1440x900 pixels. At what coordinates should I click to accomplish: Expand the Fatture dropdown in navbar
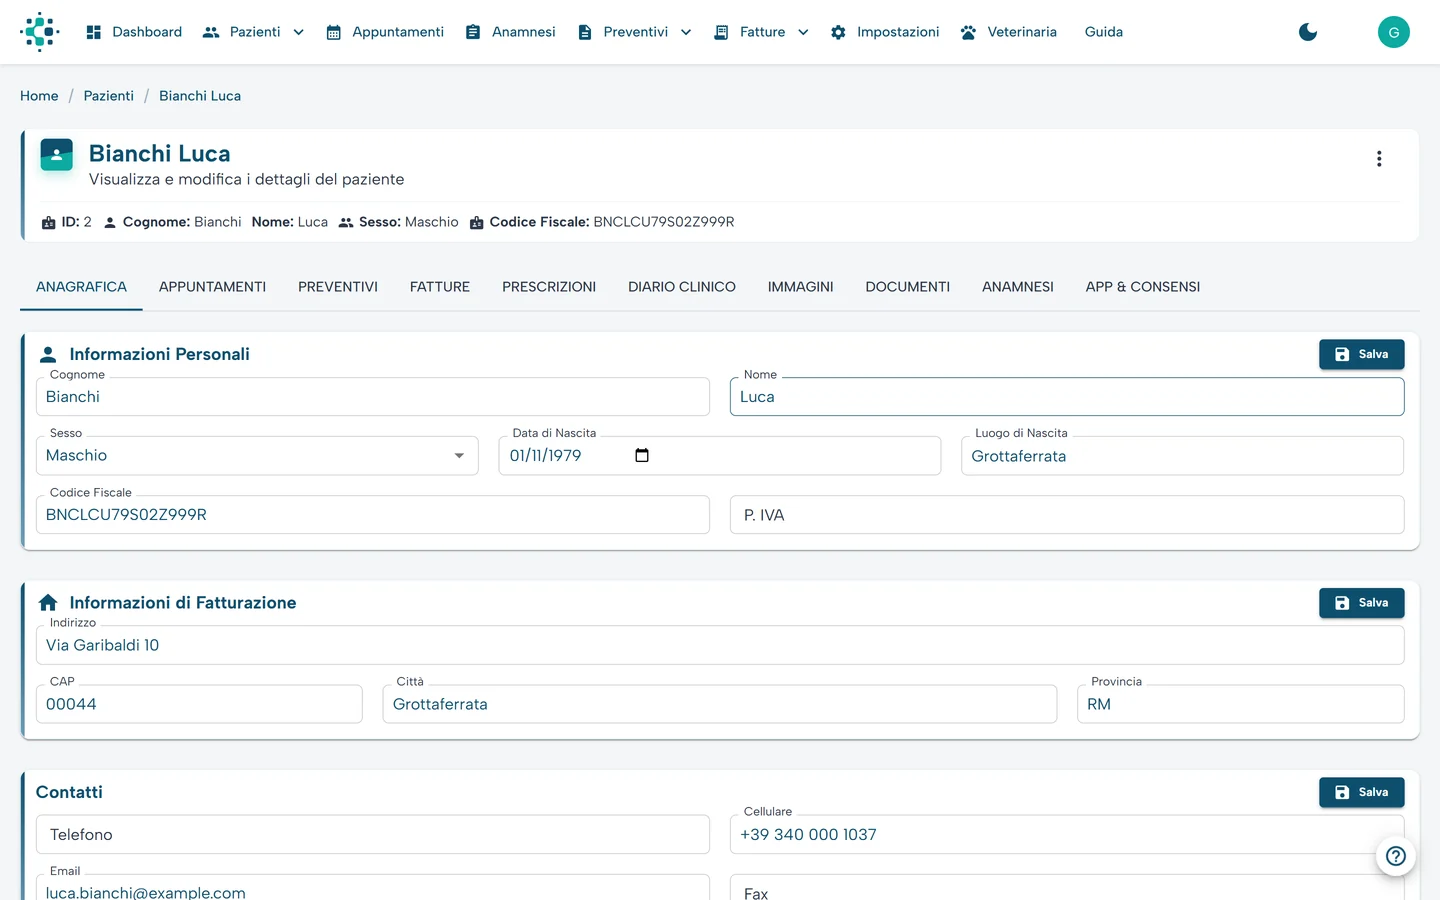tap(803, 32)
